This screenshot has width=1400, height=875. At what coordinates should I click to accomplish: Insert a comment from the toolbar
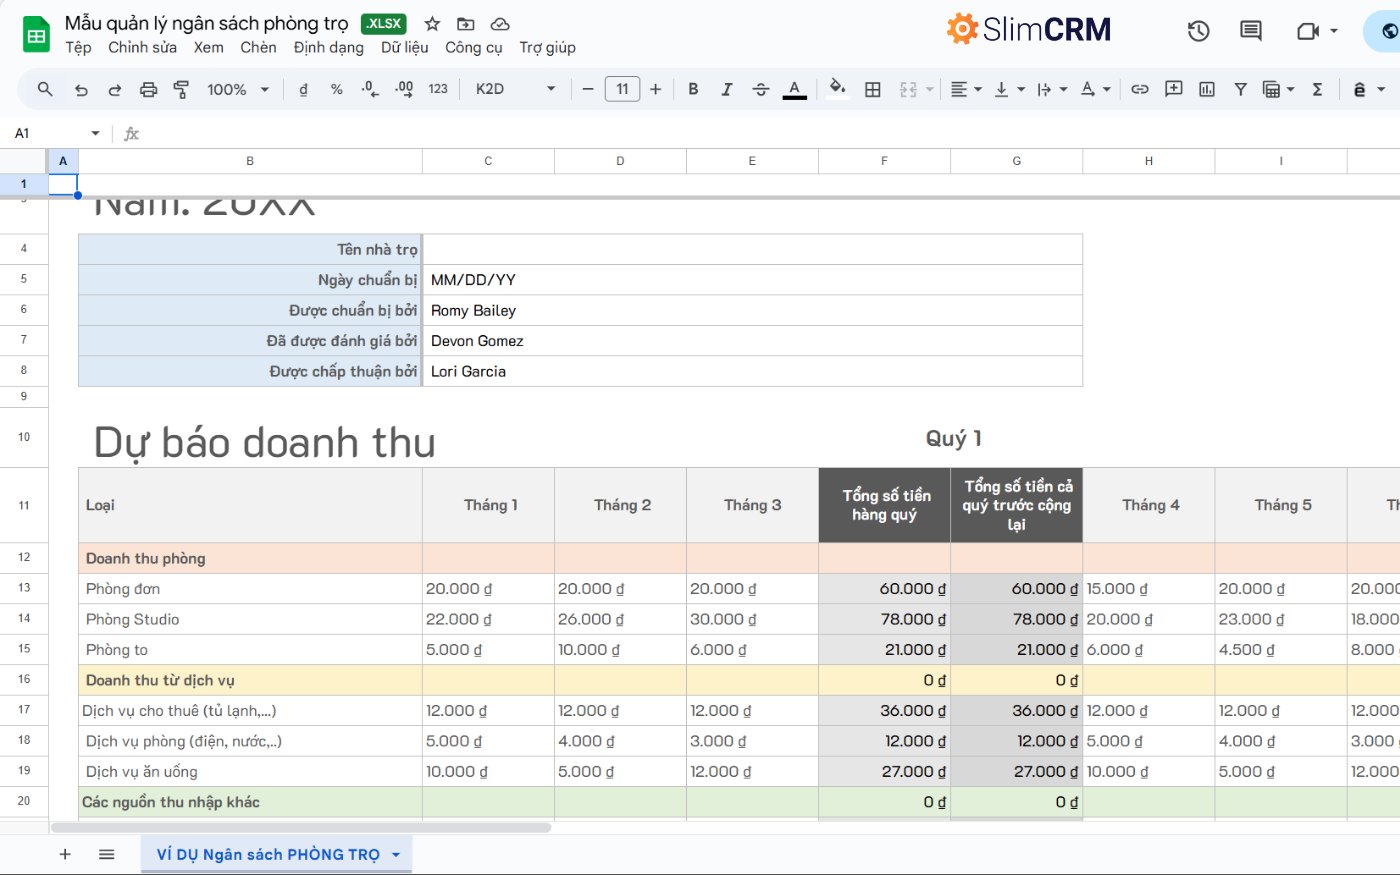(1172, 89)
